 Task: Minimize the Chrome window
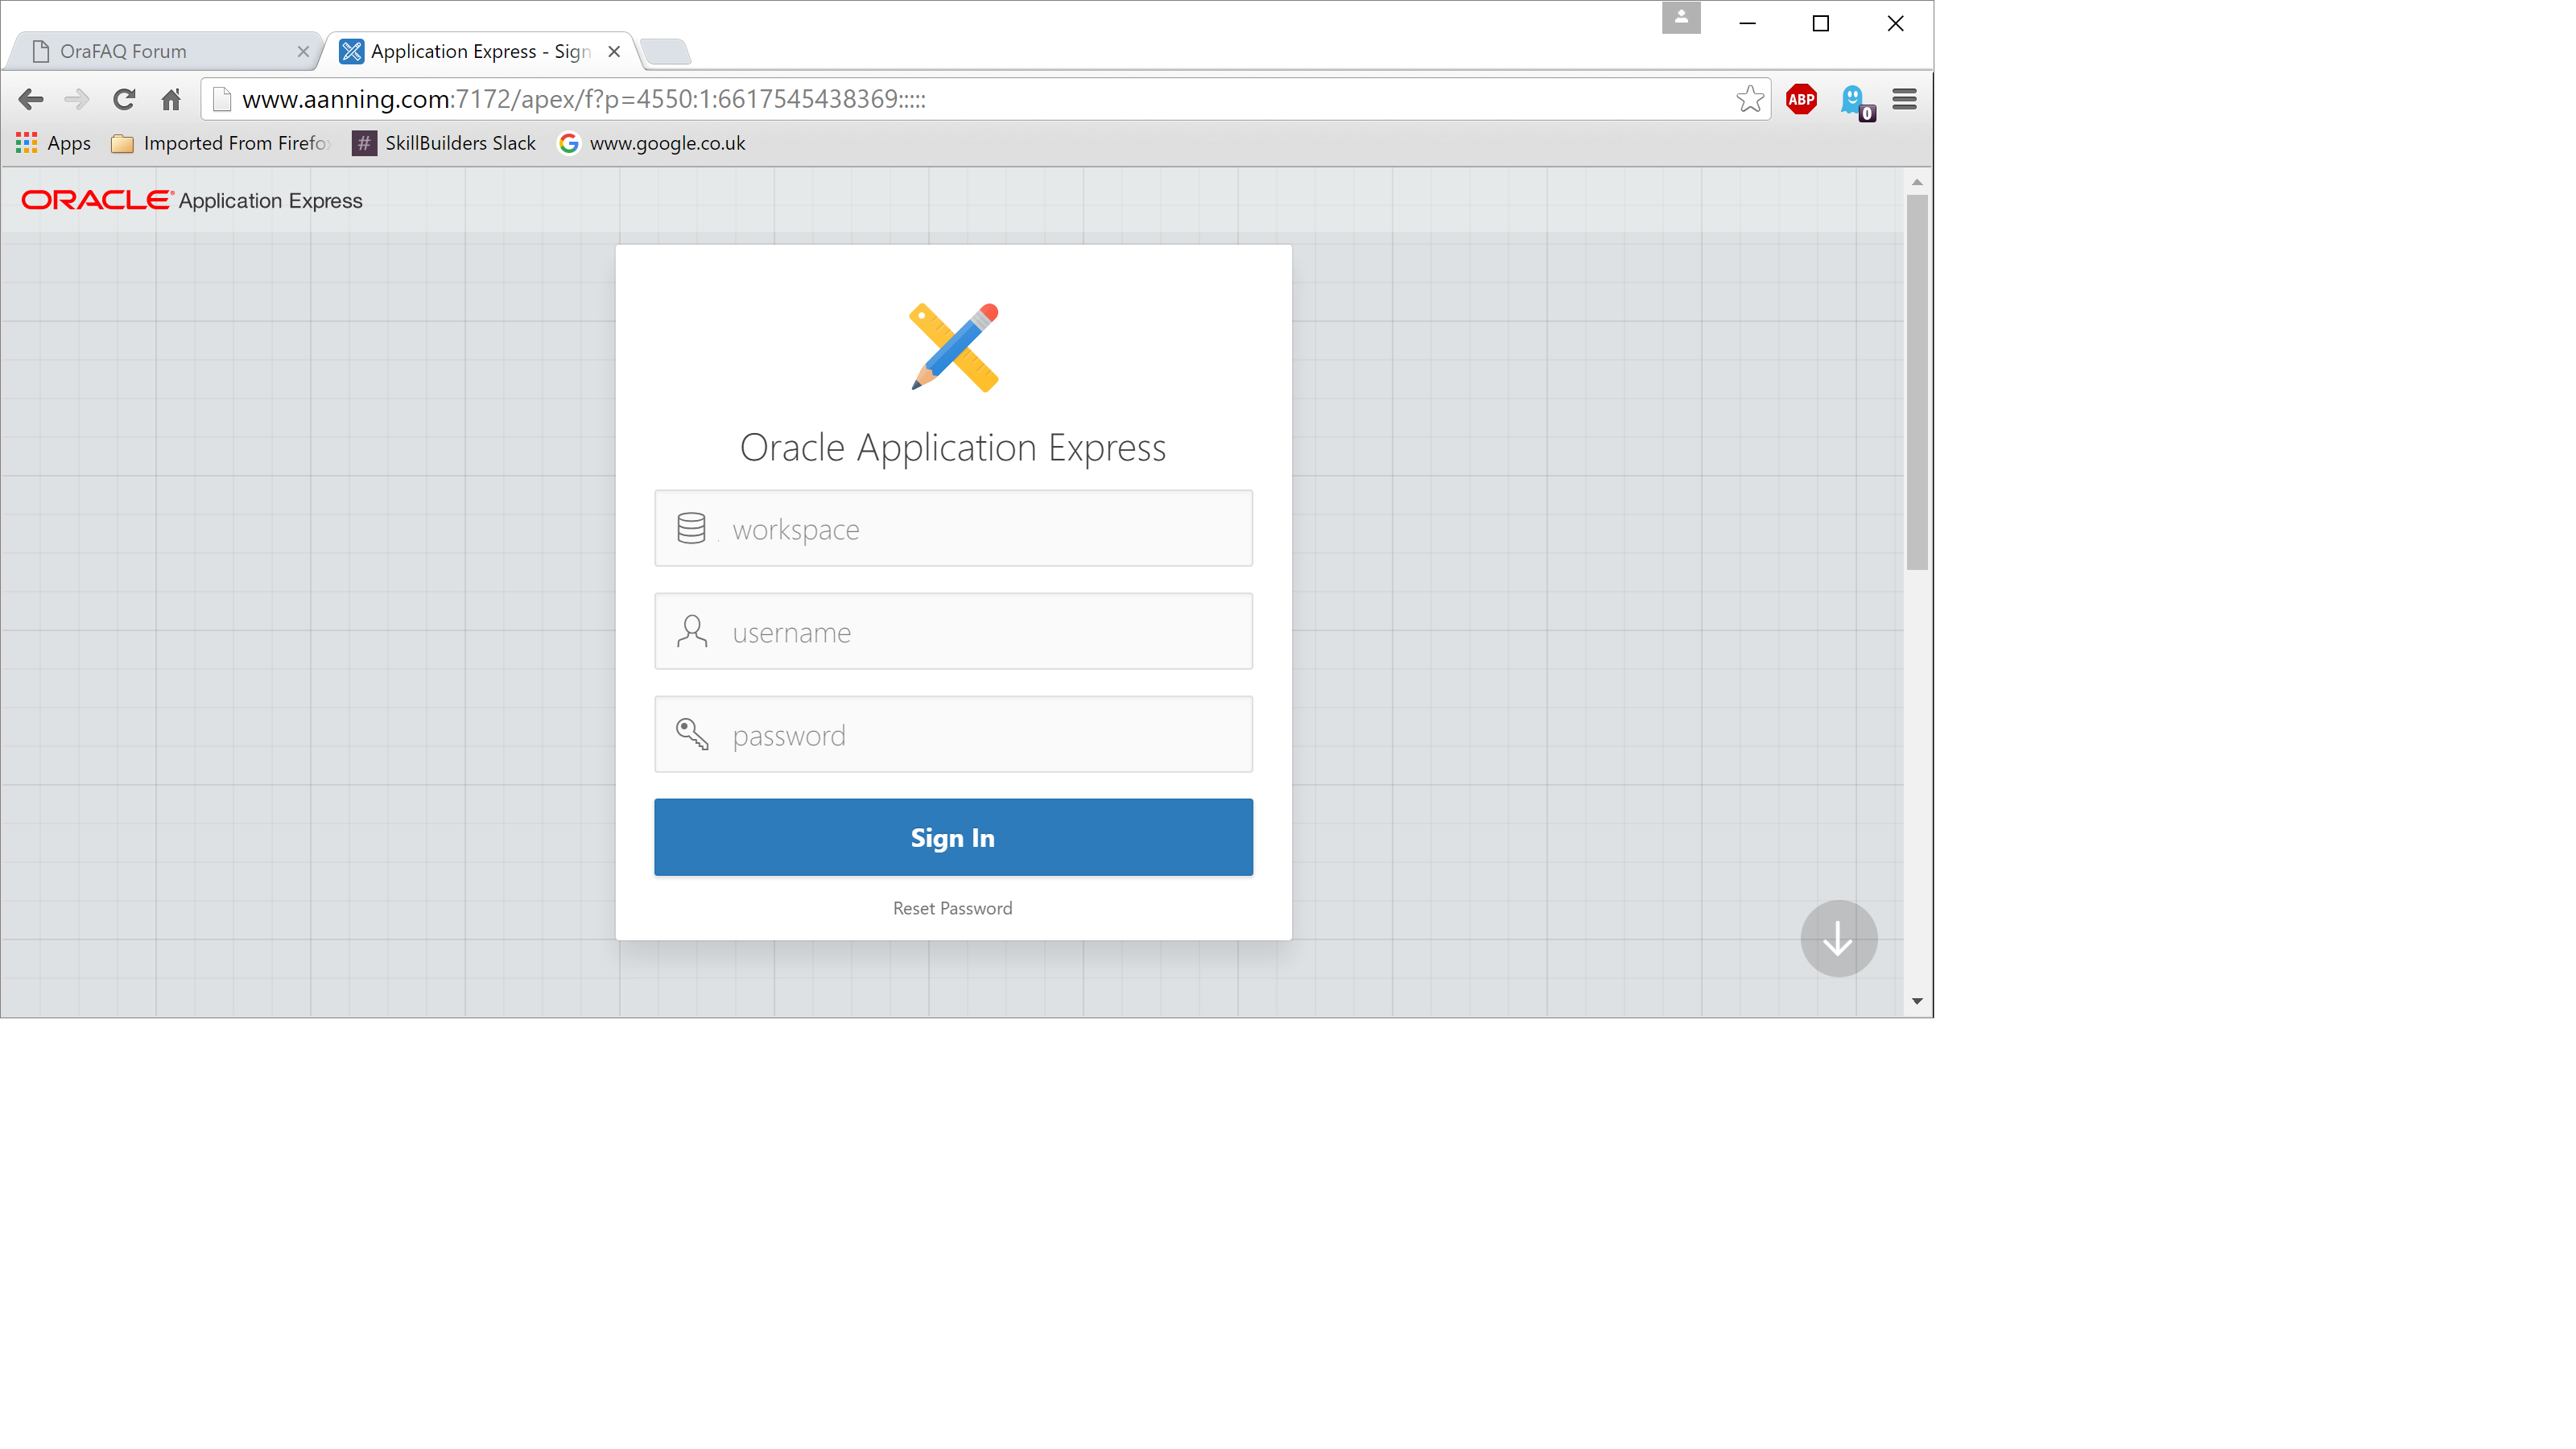(x=1747, y=23)
